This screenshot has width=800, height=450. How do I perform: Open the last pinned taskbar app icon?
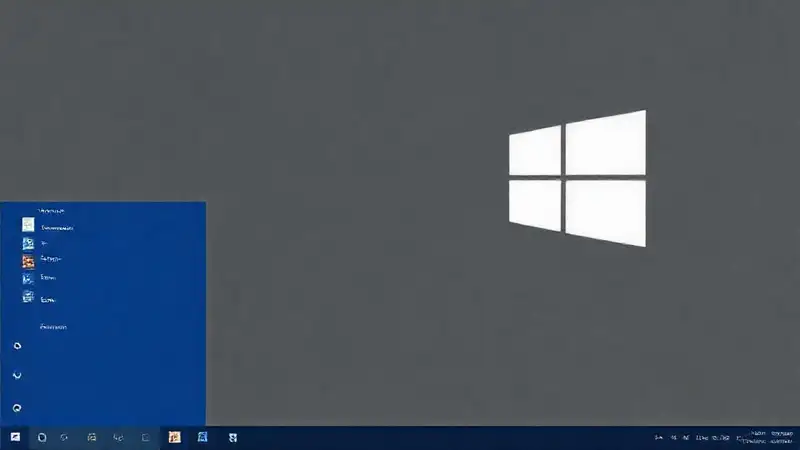233,437
